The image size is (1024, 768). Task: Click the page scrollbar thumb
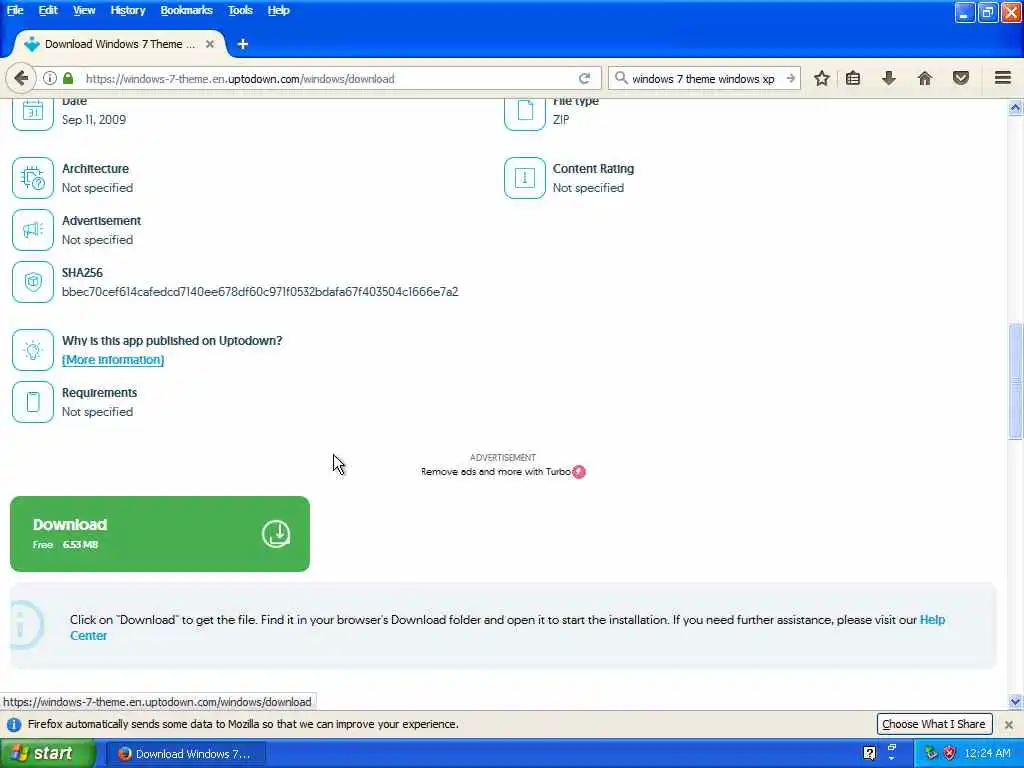click(x=1015, y=381)
